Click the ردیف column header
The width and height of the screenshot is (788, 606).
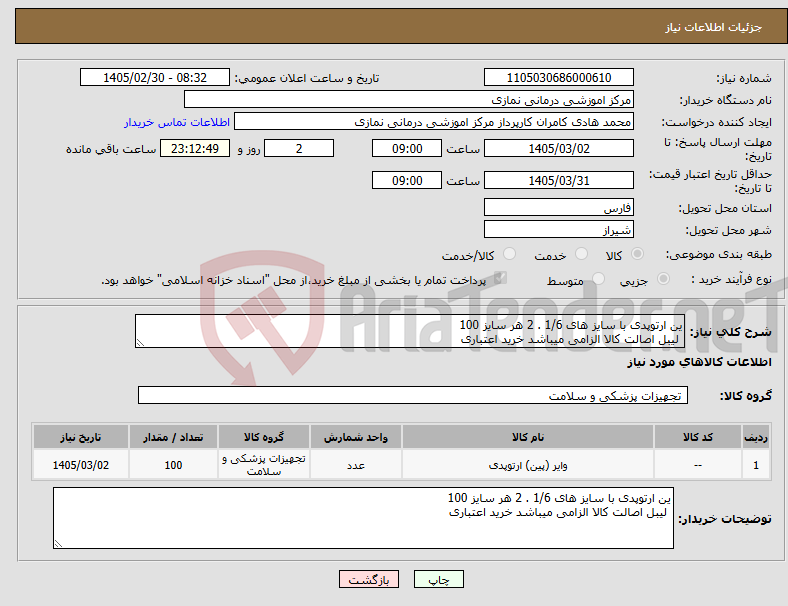pyautogui.click(x=756, y=437)
